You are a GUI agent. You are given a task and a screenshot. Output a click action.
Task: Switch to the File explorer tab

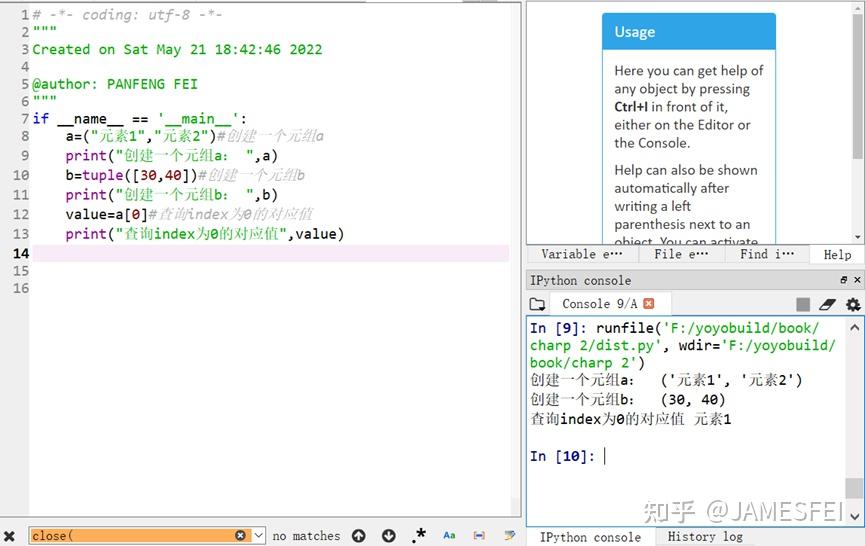tap(681, 254)
